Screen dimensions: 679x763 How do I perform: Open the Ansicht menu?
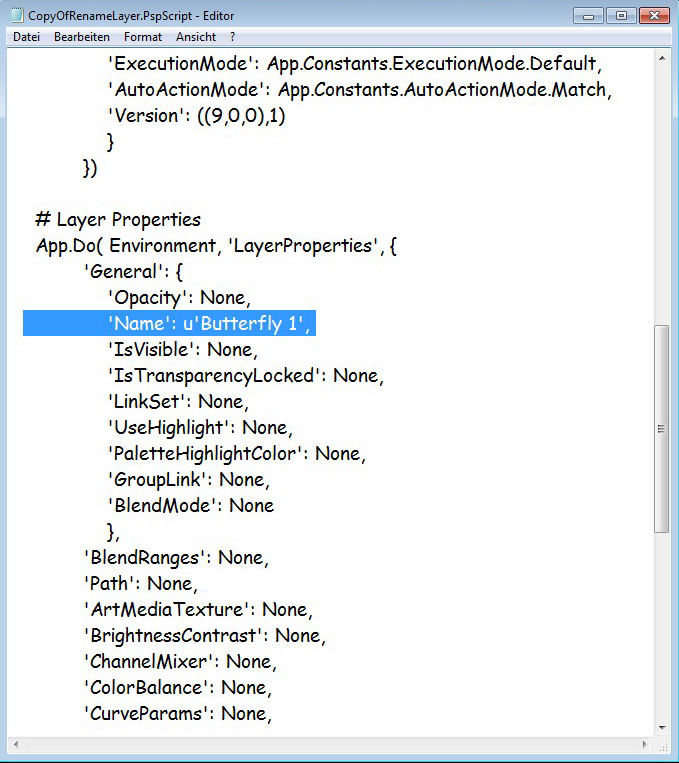(196, 37)
